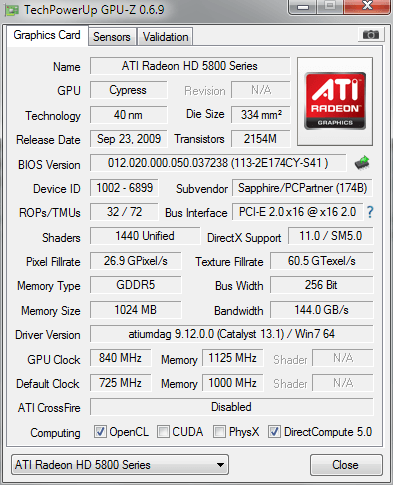Click the bus interface question mark icon
The image size is (393, 485).
pyautogui.click(x=370, y=212)
